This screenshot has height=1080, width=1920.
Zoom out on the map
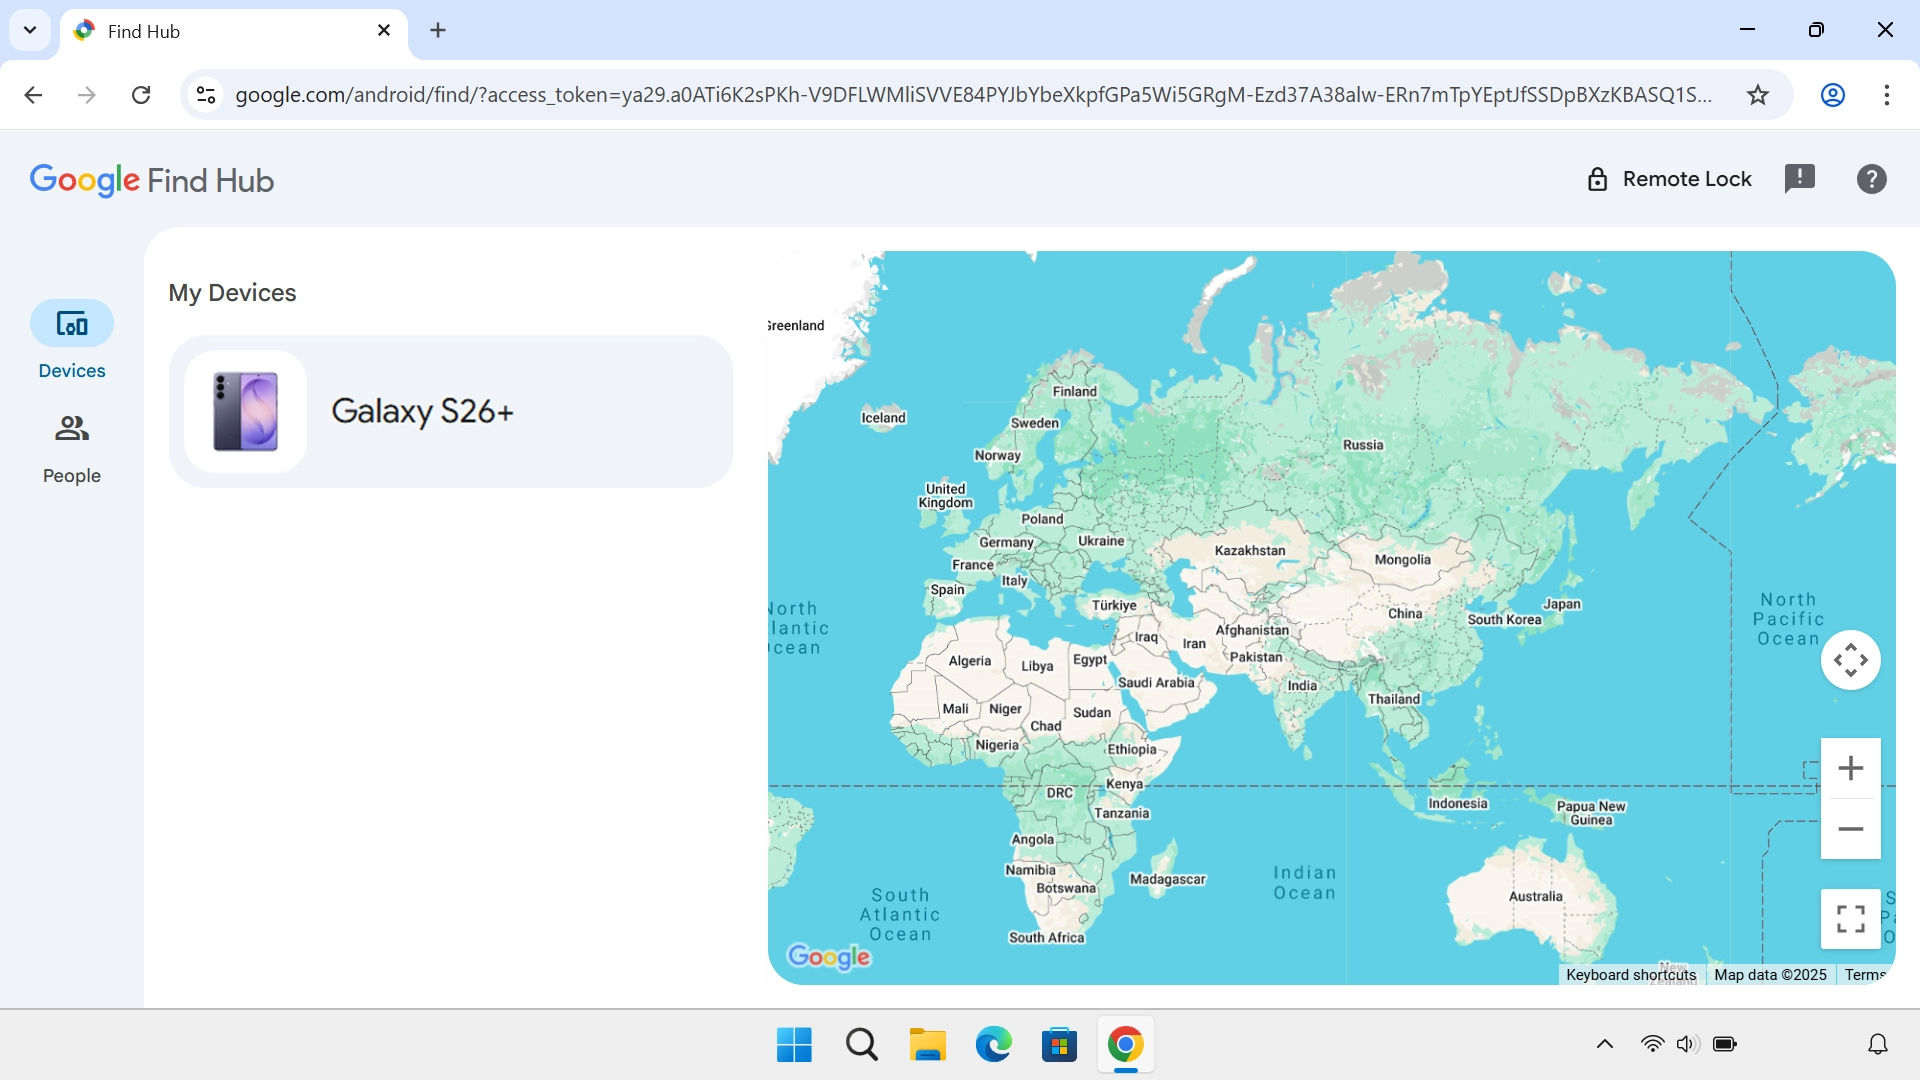pyautogui.click(x=1850, y=829)
